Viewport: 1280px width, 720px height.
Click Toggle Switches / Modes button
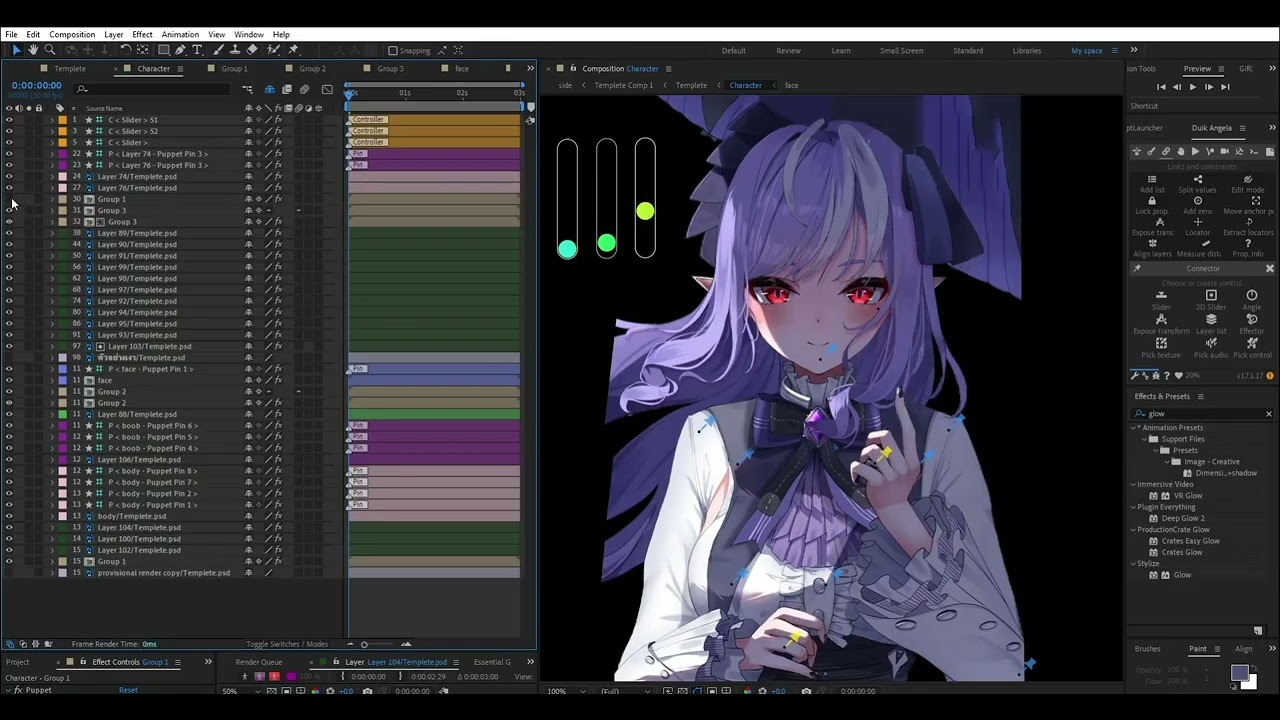[287, 644]
